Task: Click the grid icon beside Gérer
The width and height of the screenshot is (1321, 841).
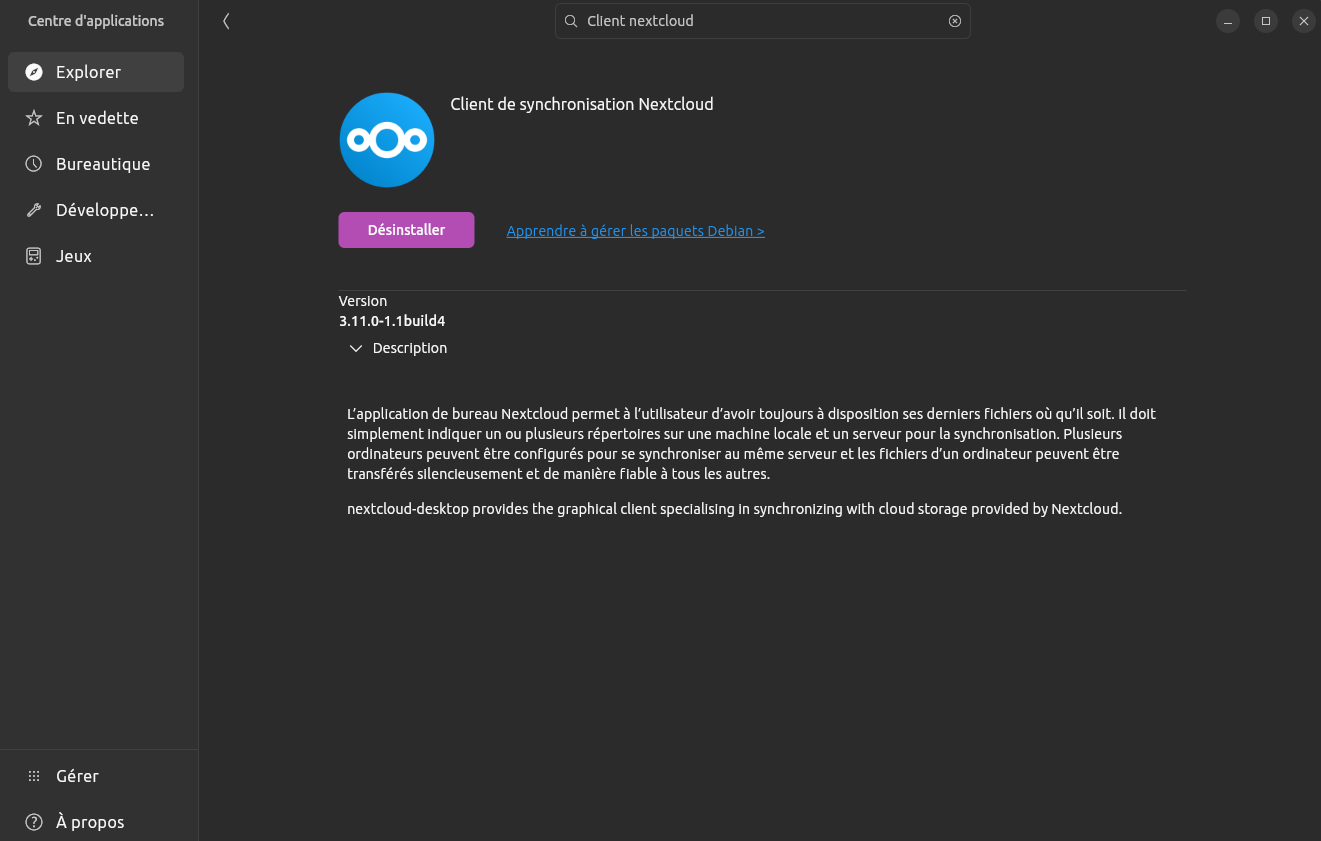Action: [34, 776]
